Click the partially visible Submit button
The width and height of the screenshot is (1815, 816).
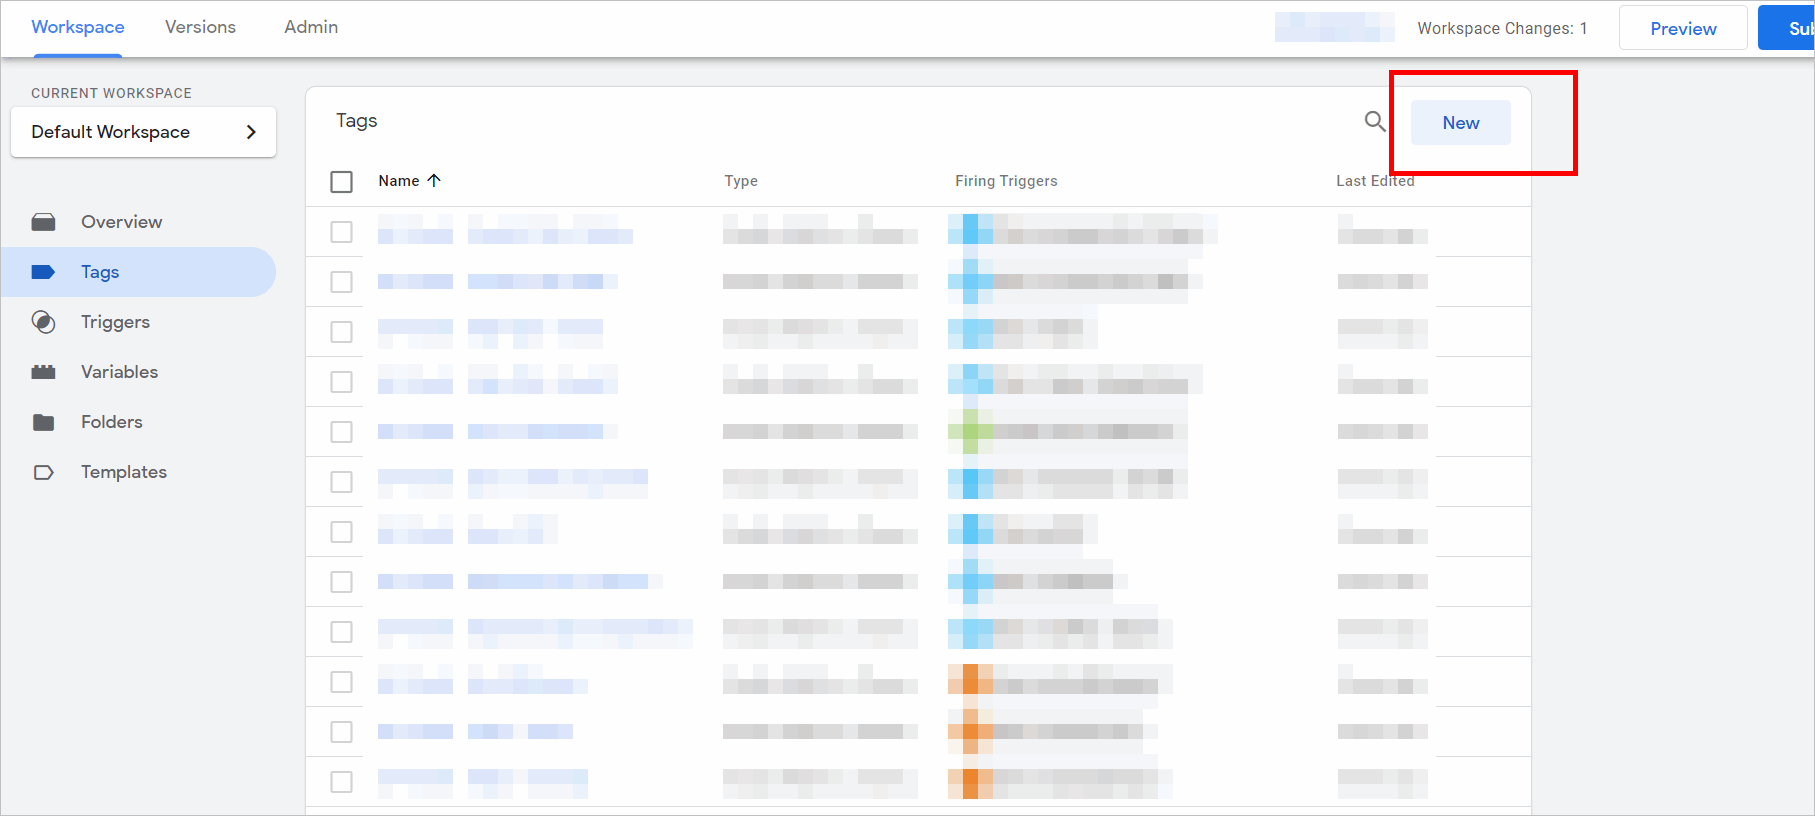pos(1787,28)
